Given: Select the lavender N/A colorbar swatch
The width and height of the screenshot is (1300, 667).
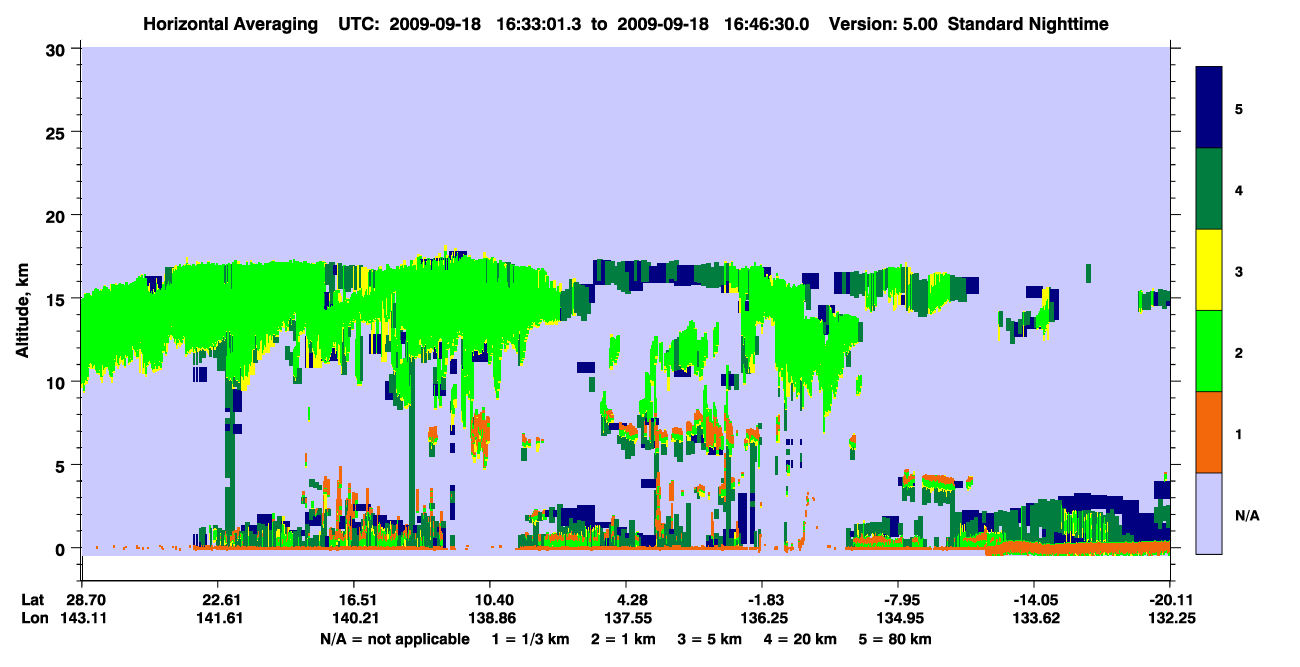Looking at the screenshot, I should (x=1209, y=512).
